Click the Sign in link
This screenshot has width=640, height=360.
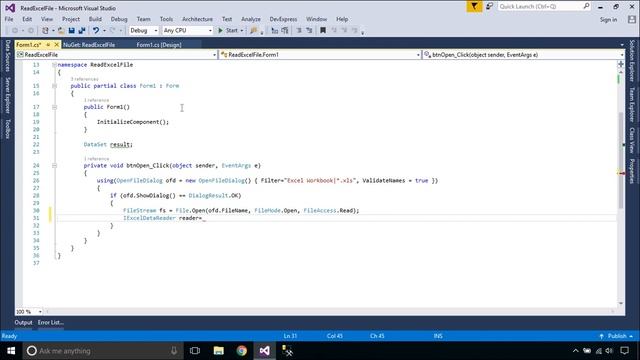[608, 20]
